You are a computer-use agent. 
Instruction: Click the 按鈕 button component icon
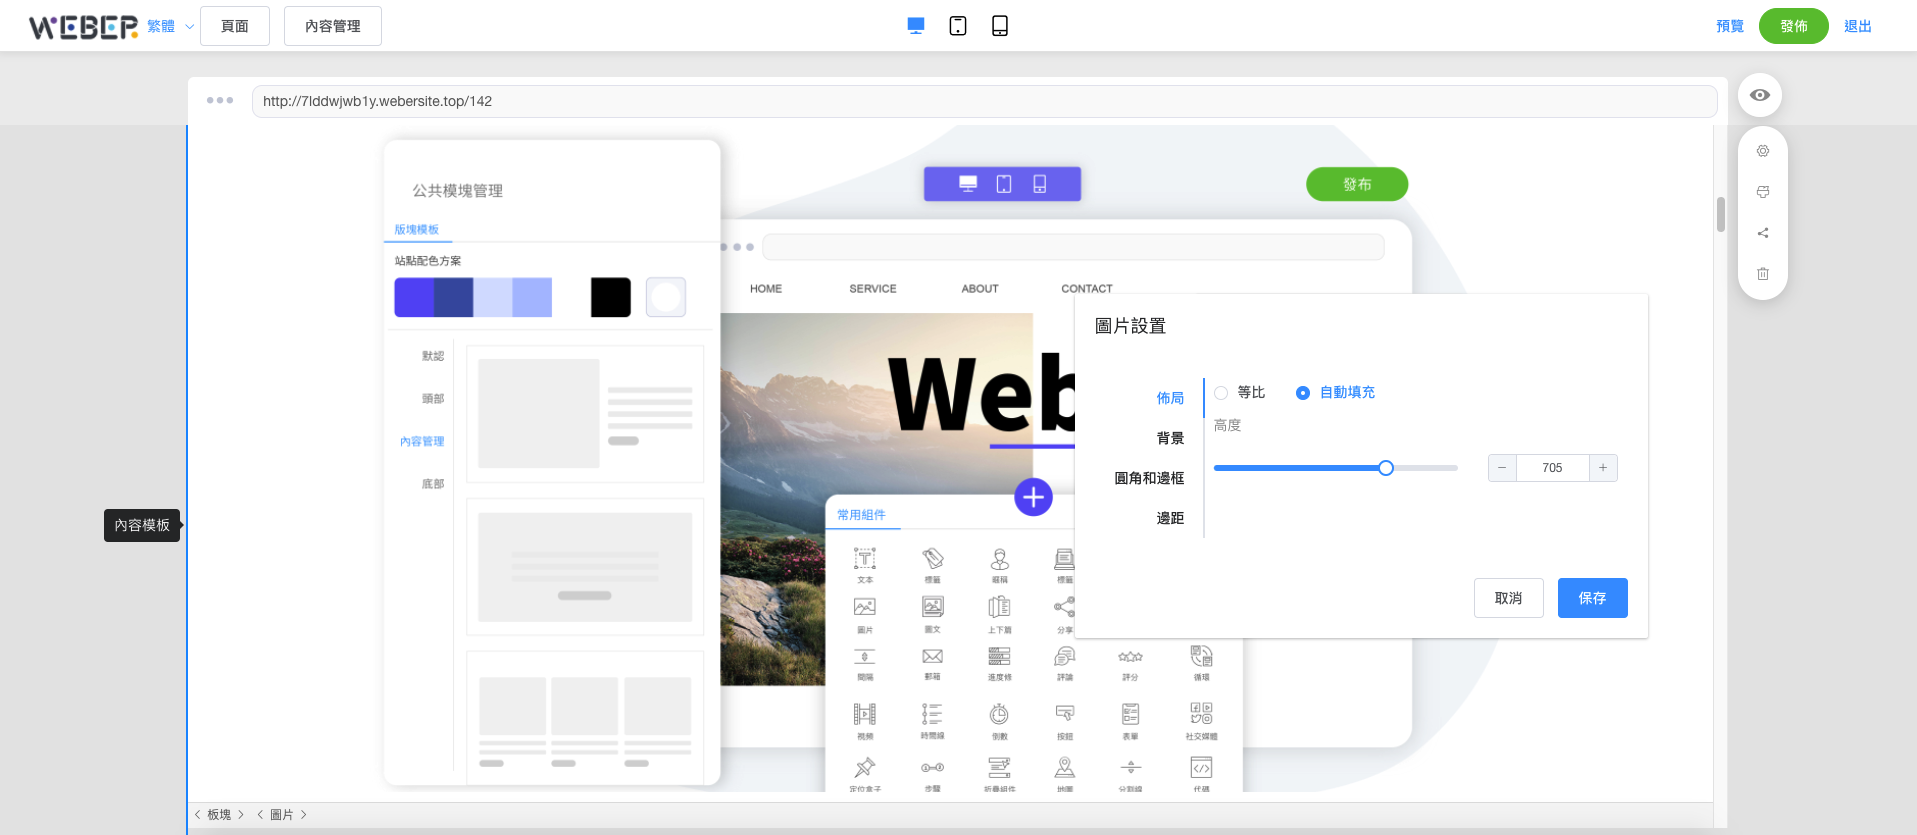point(1065,714)
